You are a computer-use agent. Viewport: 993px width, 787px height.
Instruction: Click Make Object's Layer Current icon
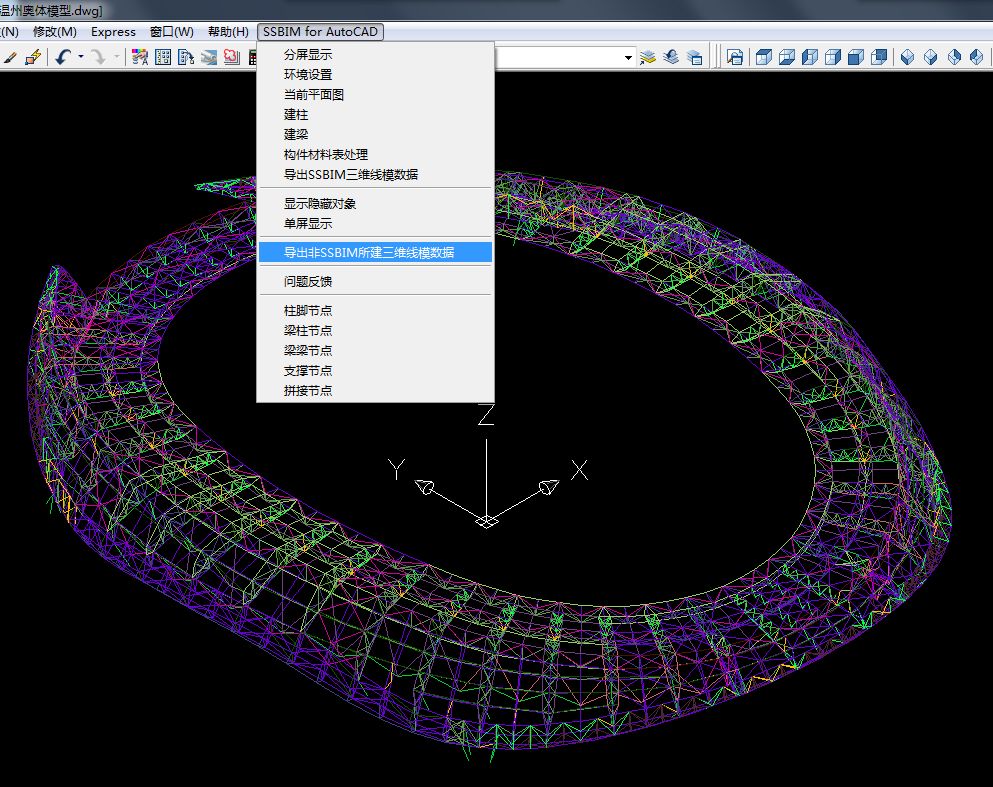pos(648,58)
